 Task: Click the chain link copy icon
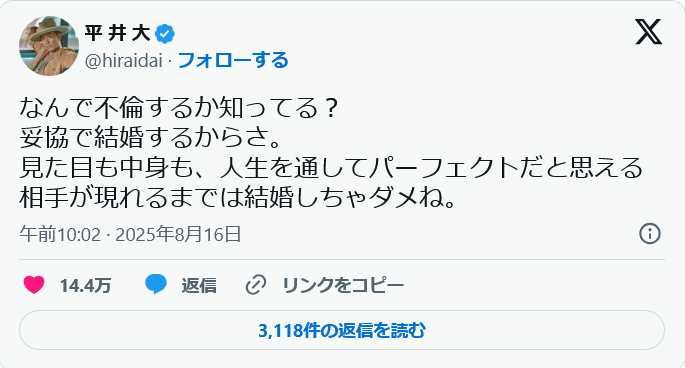[x=256, y=285]
